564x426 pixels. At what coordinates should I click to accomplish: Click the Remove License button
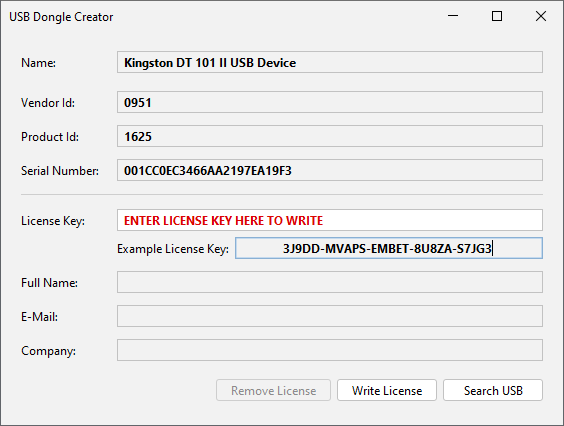pos(273,390)
